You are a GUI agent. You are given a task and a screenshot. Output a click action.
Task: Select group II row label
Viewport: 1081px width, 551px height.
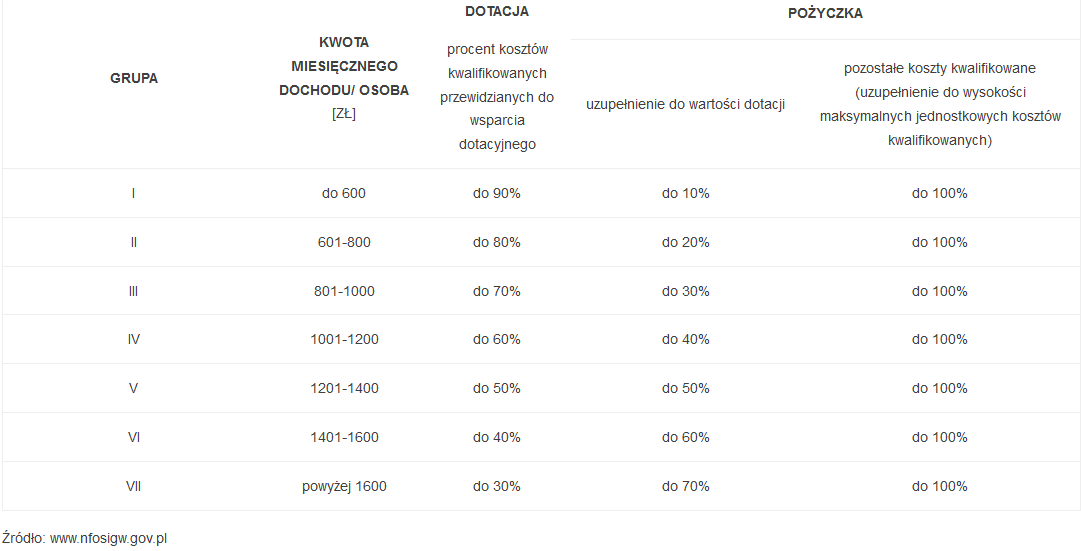pos(134,243)
